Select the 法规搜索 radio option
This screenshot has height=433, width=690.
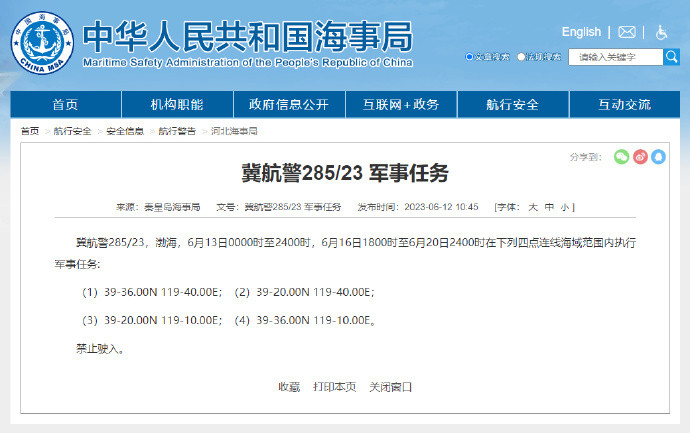pos(521,57)
